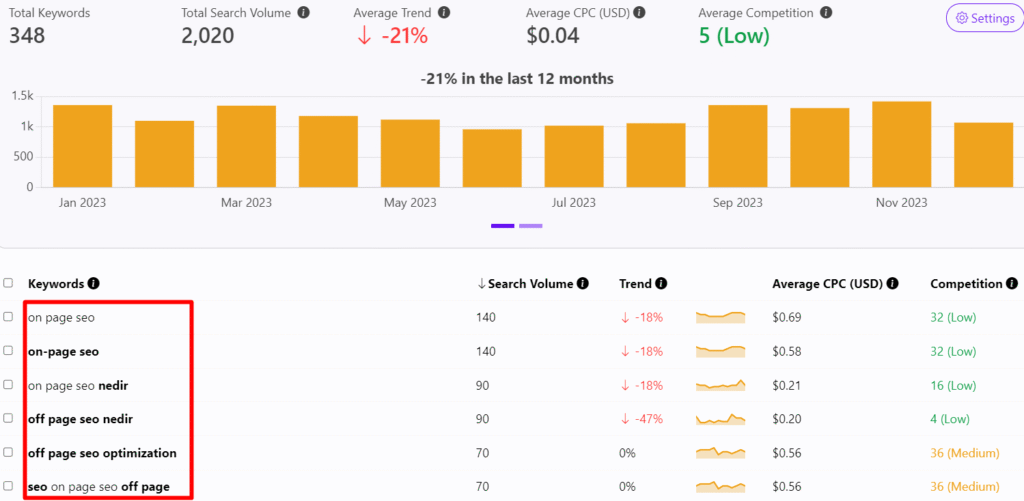Open trend sparkline for 'on page seo nedir'
This screenshot has width=1024, height=501.
(721, 385)
